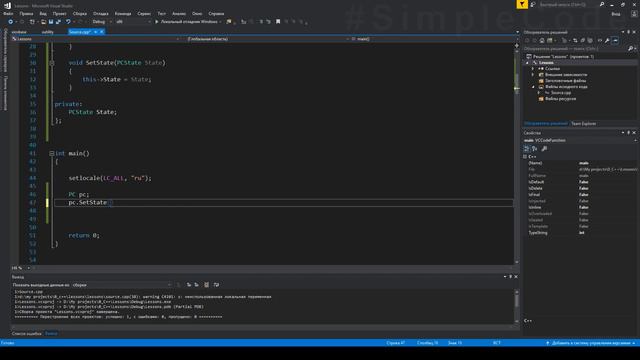This screenshot has width=640, height=360.
Task: Open the Тест menu
Action: click(x=162, y=13)
